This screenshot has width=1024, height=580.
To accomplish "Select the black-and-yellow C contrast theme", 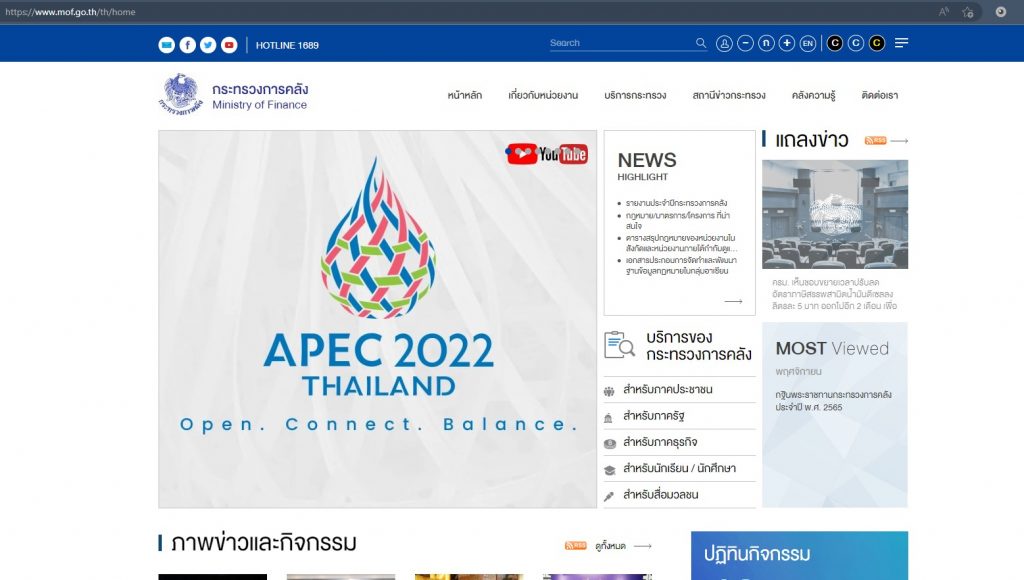I will [876, 43].
